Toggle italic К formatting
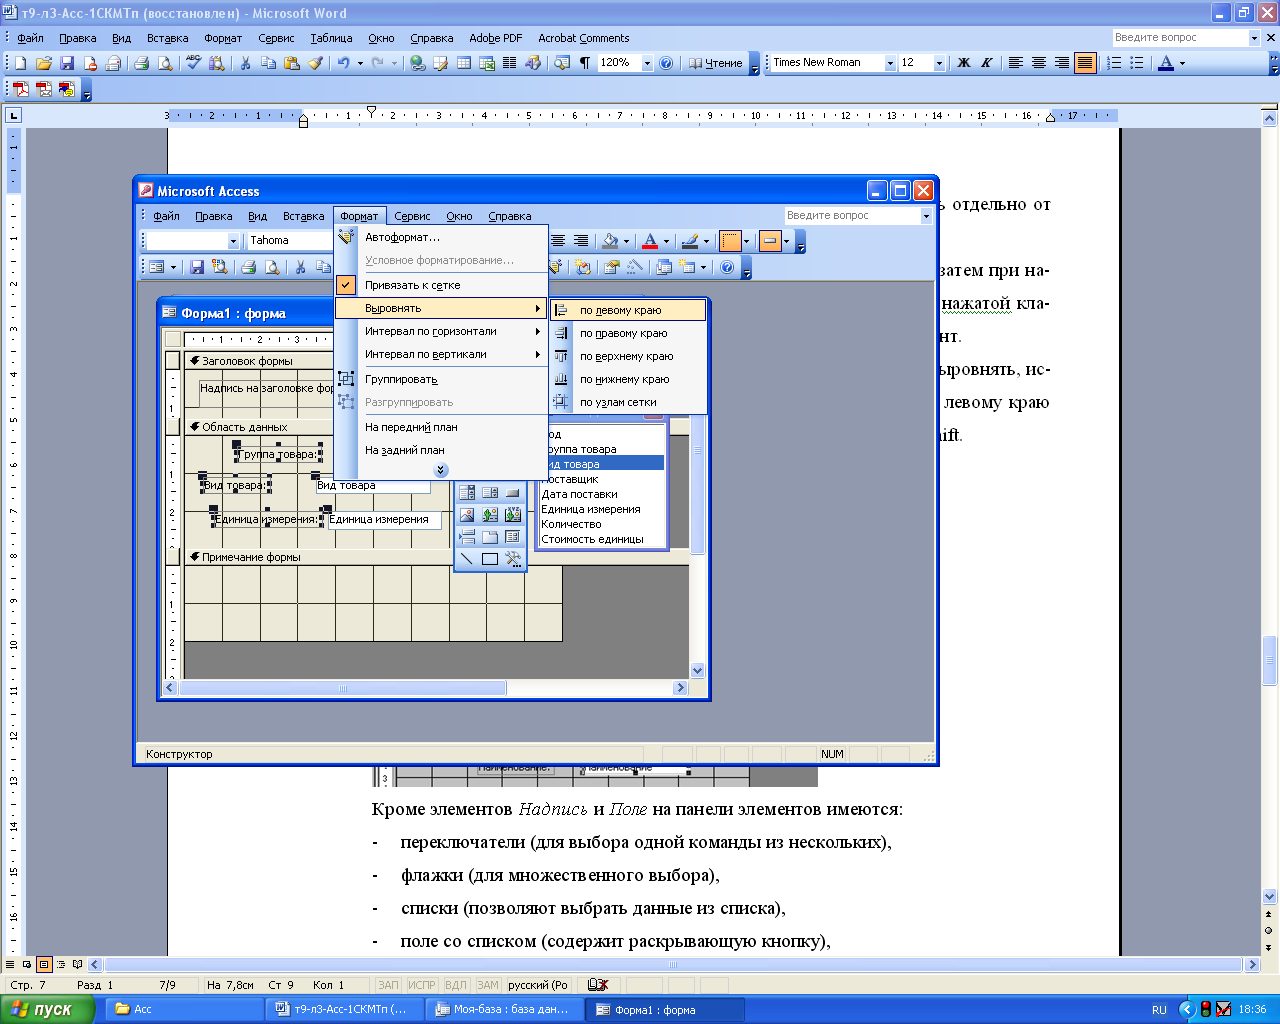1280x1024 pixels. tap(987, 63)
